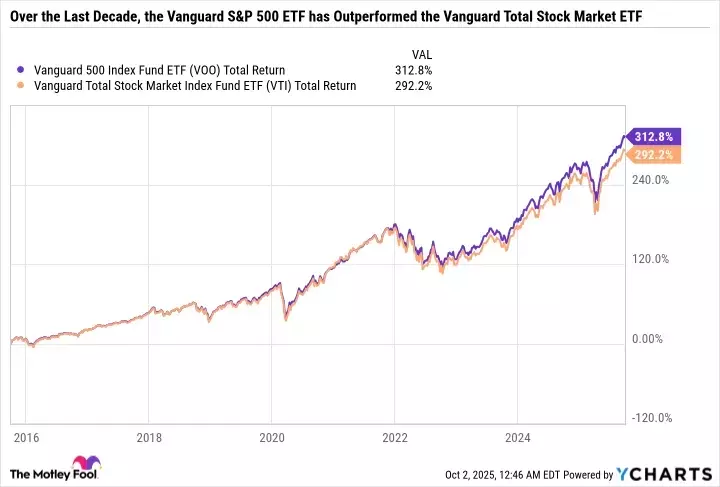Image resolution: width=720 pixels, height=487 pixels.
Task: Click the 2024 x-axis label
Action: [516, 437]
